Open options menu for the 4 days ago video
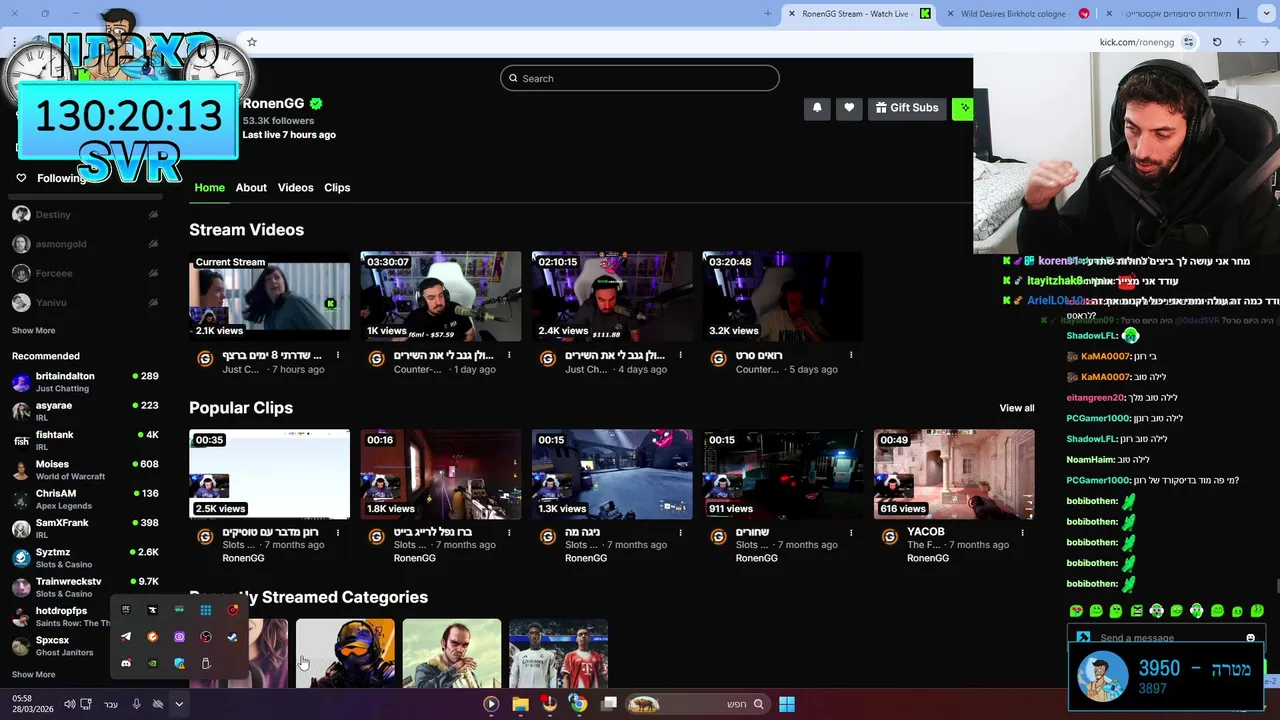Image resolution: width=1280 pixels, height=720 pixels. pyautogui.click(x=680, y=355)
